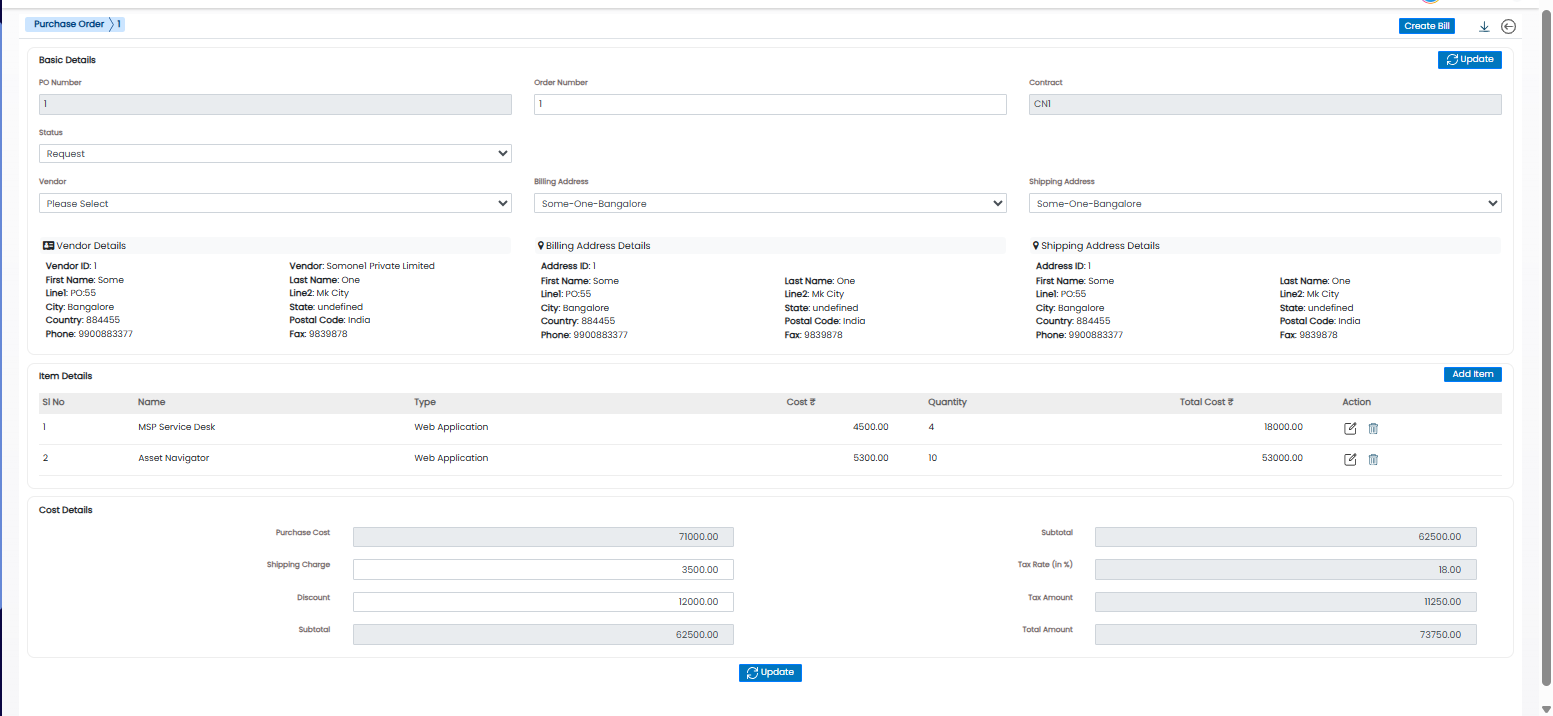1553x716 pixels.
Task: Click the Cost ₹ column header
Action: (801, 402)
